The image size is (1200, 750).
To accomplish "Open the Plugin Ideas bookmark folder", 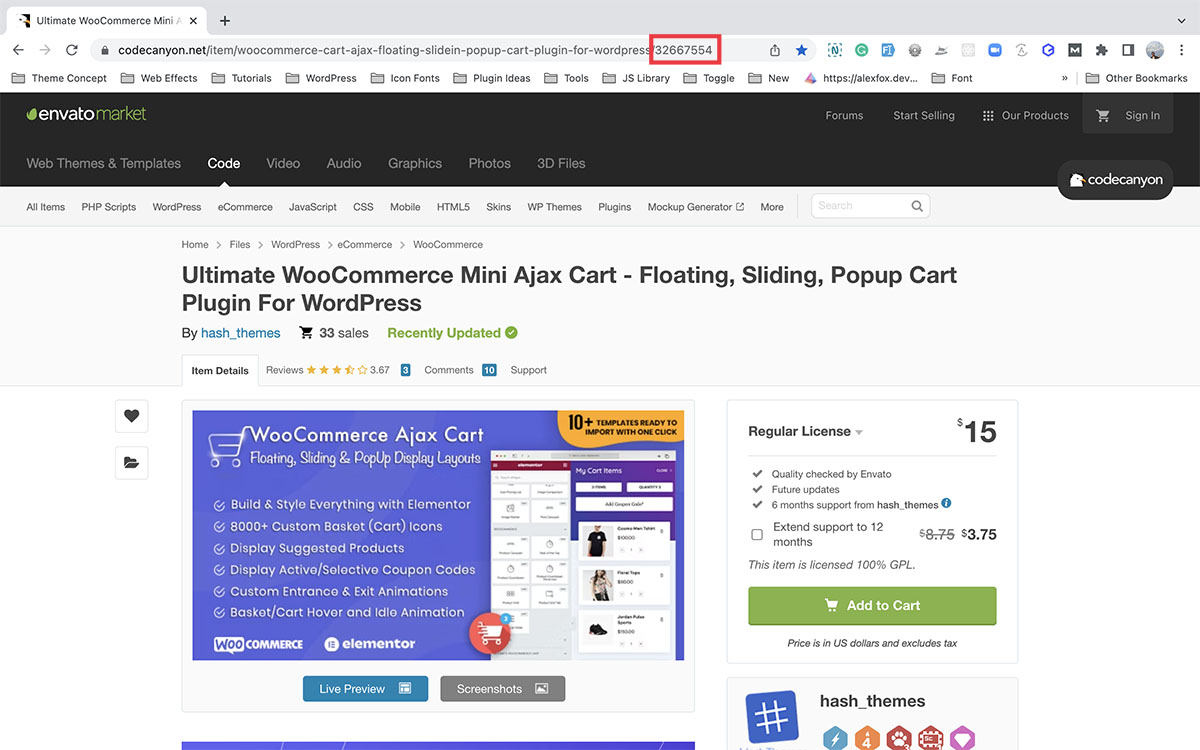I will [491, 78].
